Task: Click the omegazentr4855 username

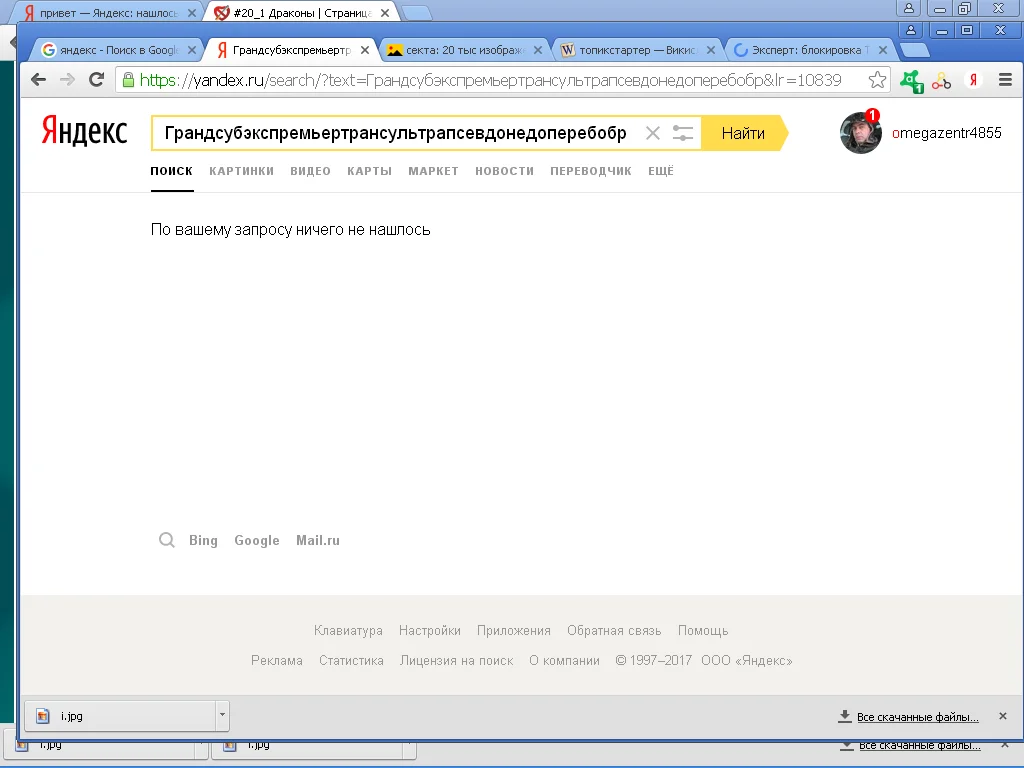Action: click(946, 133)
